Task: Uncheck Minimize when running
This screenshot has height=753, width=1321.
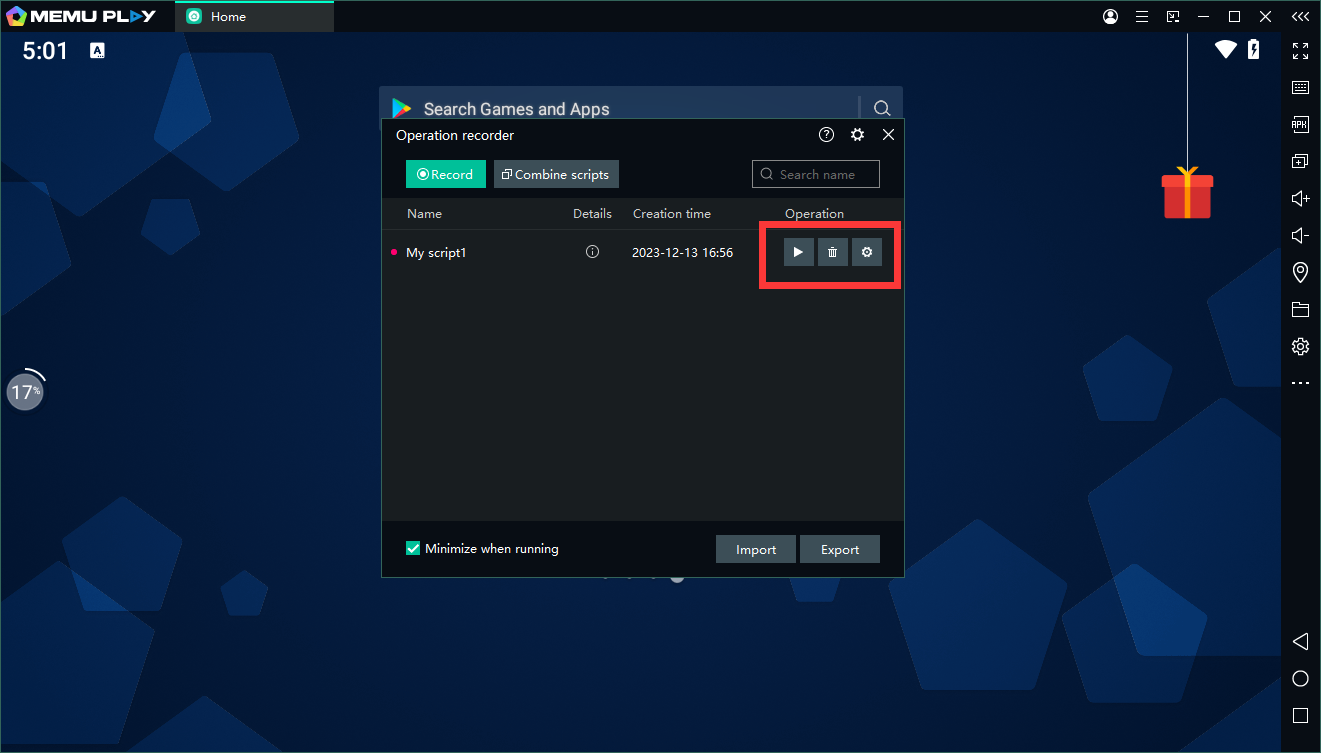Action: click(x=413, y=548)
